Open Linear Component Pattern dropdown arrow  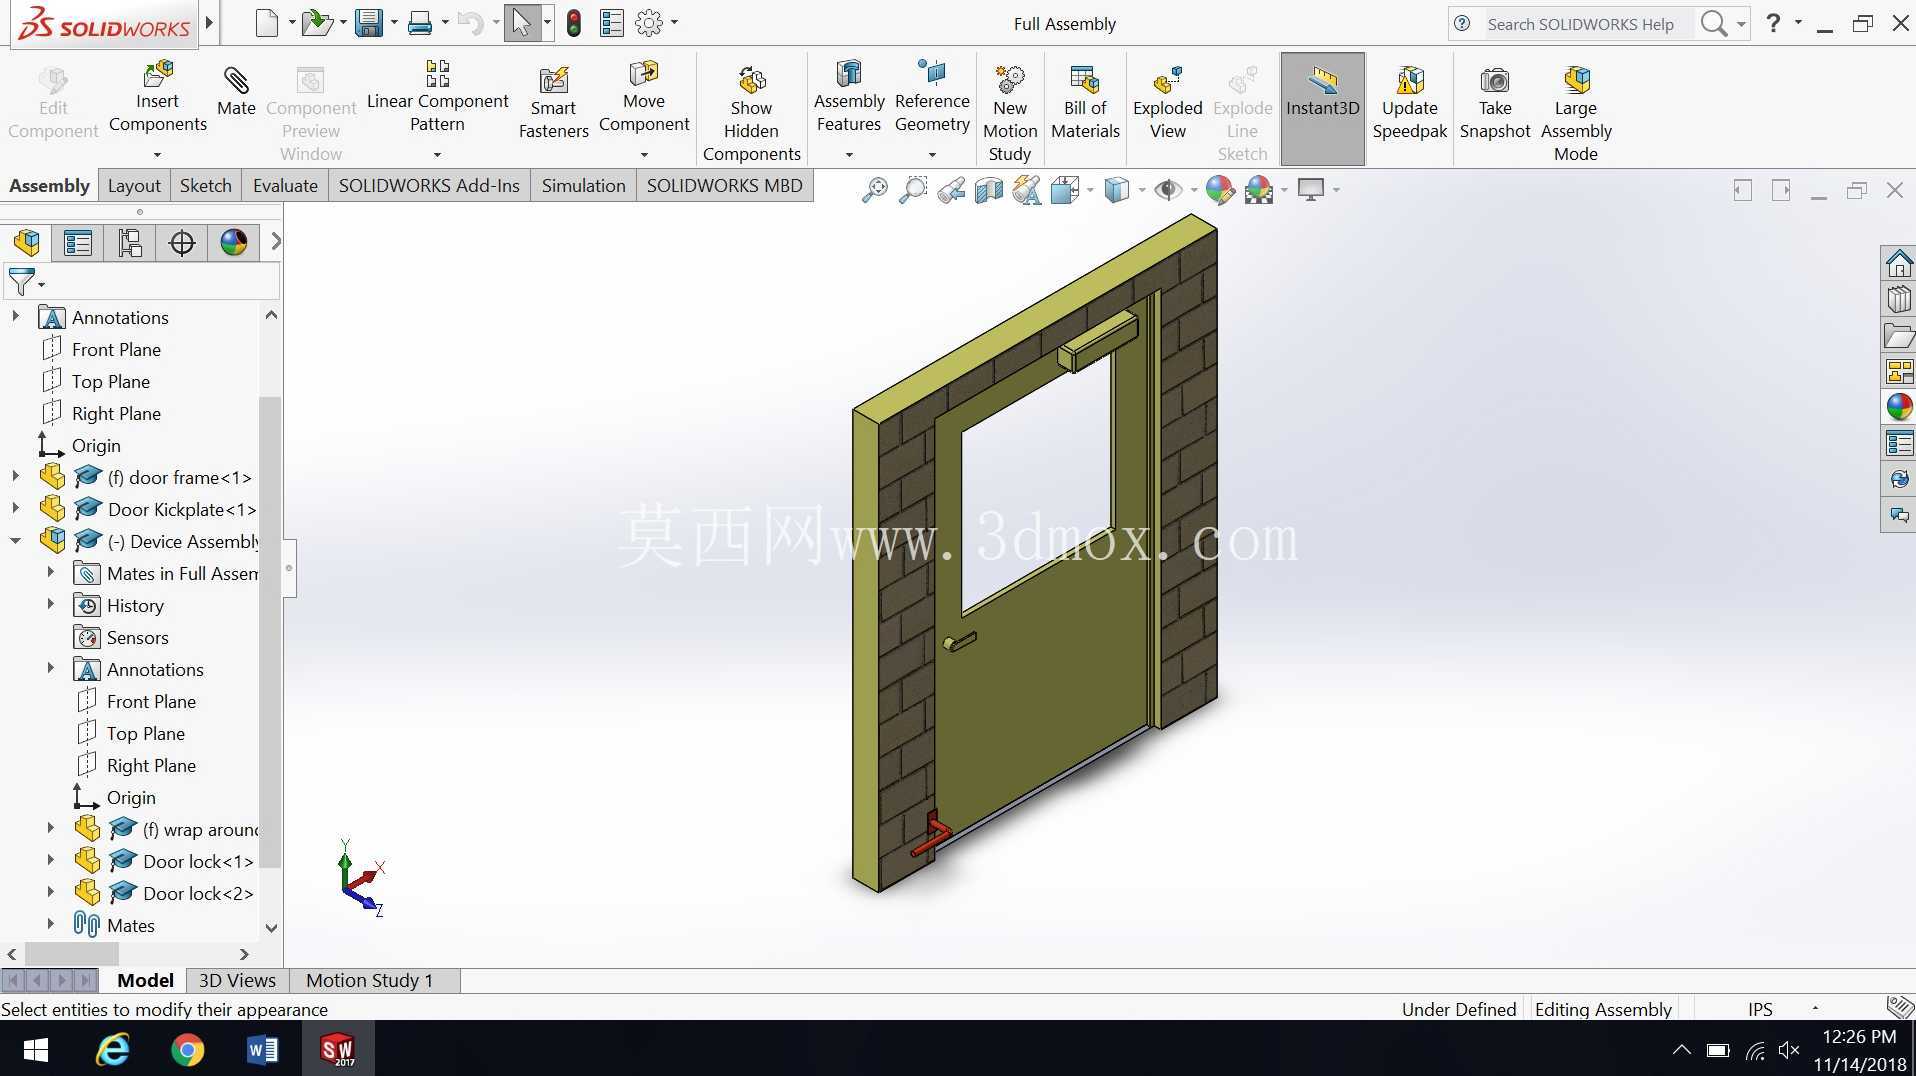437,155
